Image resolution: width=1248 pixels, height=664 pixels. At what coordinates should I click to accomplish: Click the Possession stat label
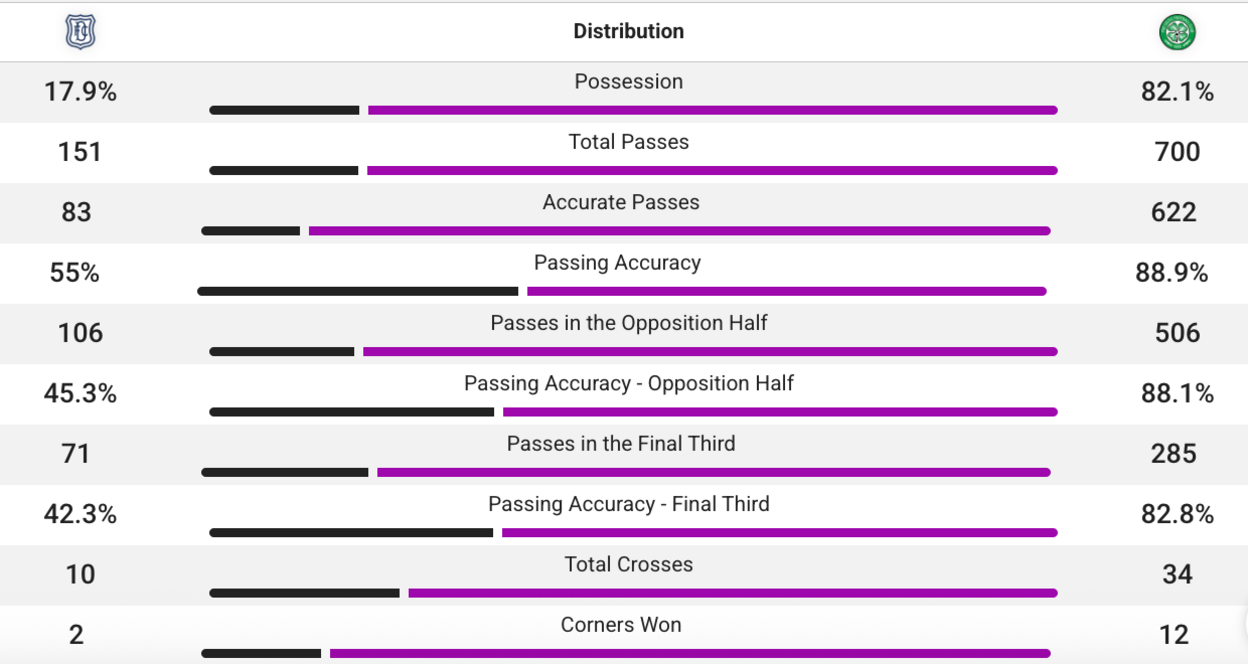(x=628, y=82)
